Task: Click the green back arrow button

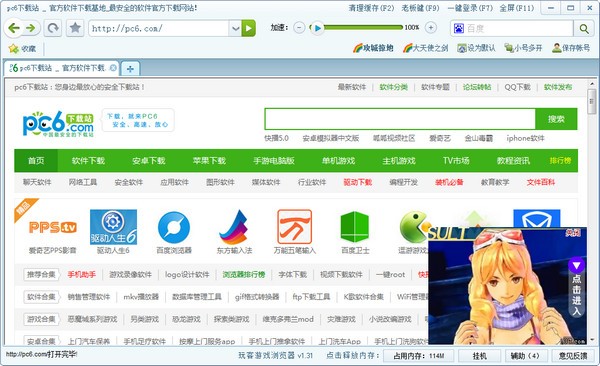Action: coord(14,28)
